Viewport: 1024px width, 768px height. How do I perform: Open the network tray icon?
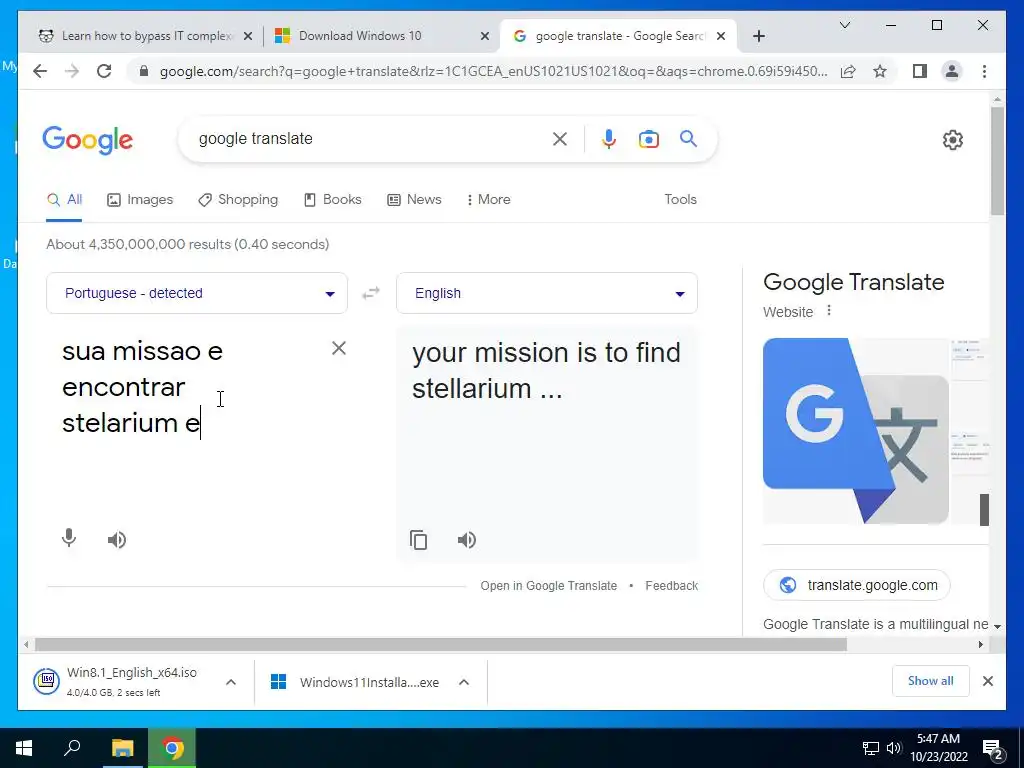click(871, 748)
